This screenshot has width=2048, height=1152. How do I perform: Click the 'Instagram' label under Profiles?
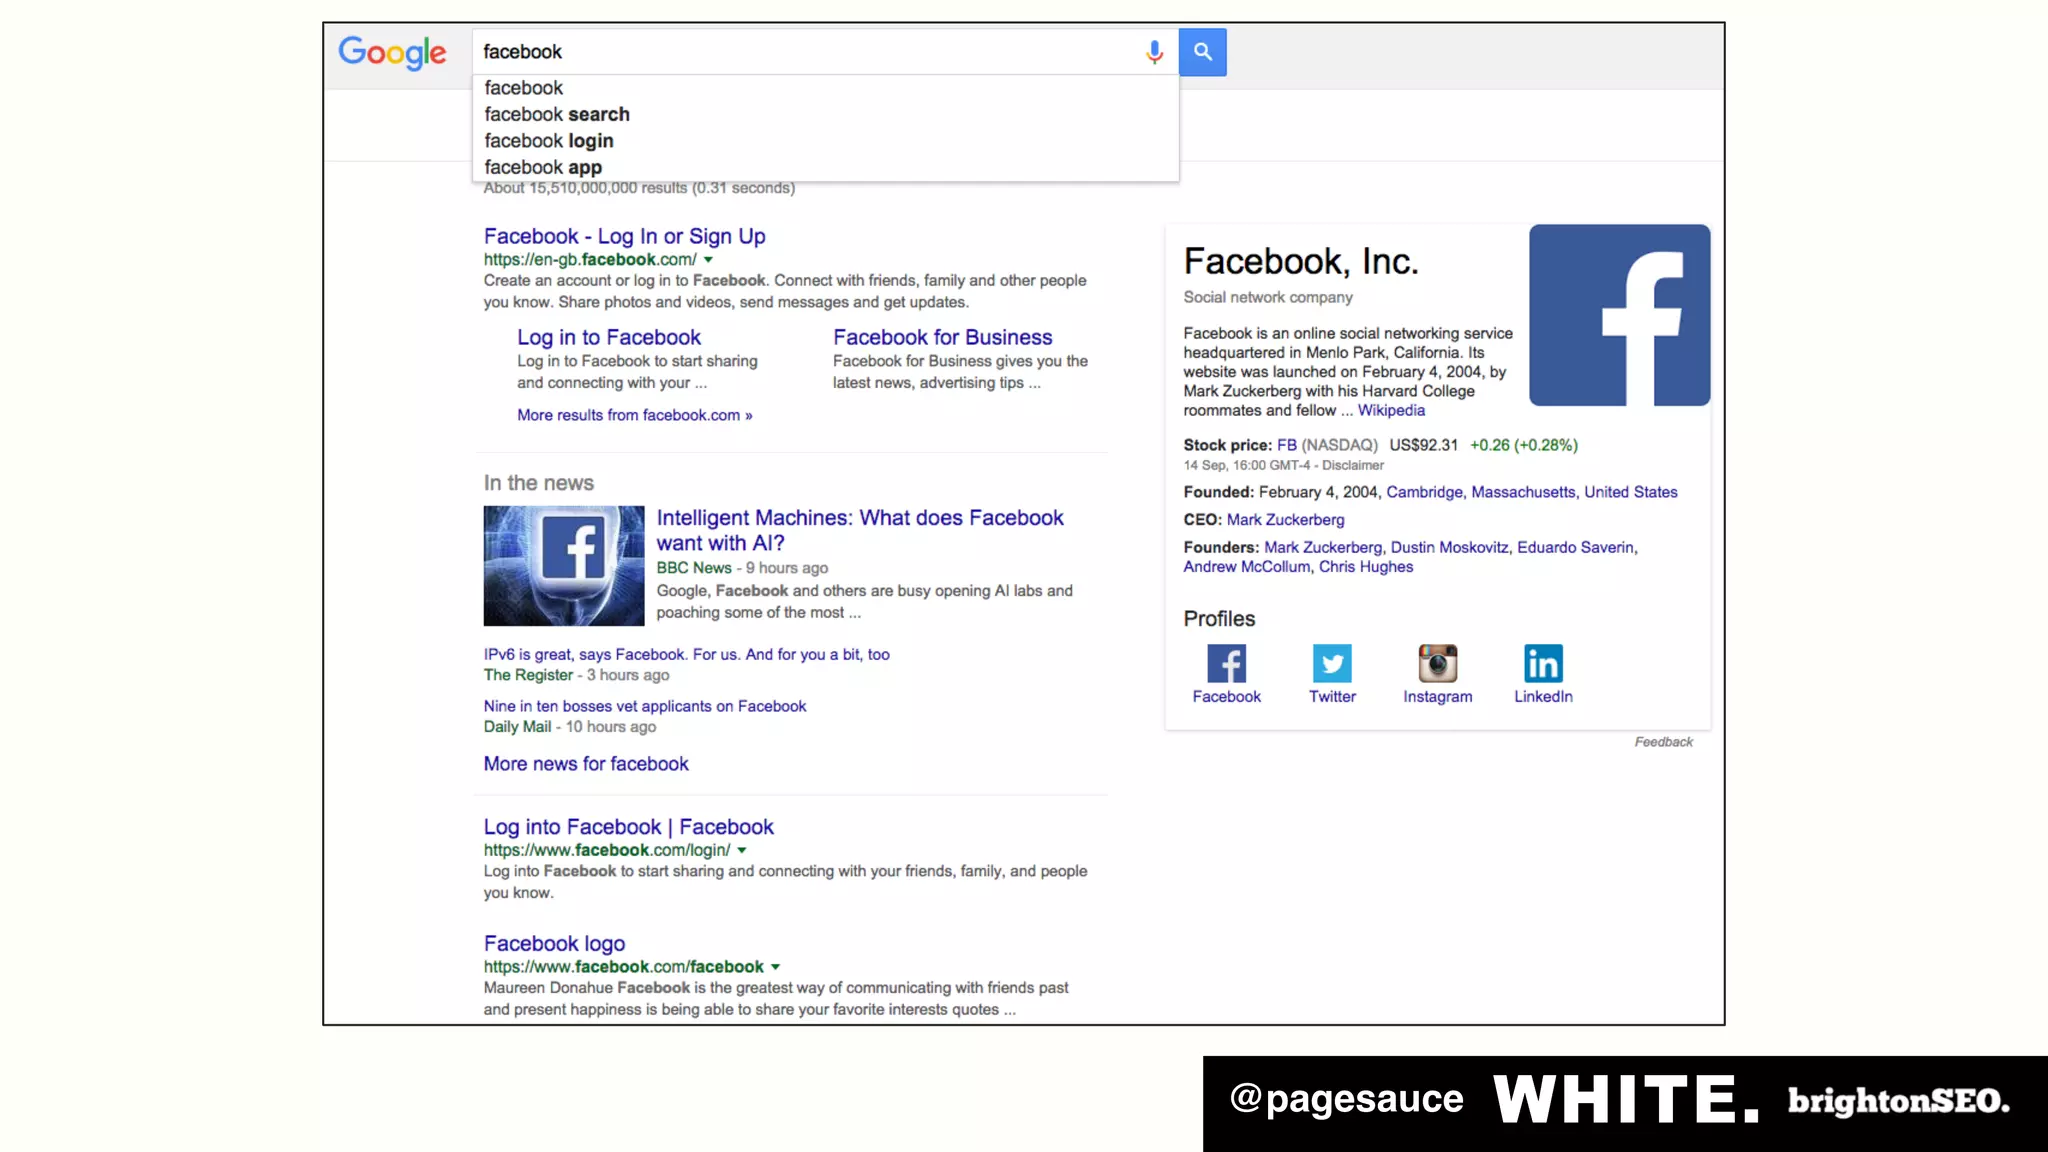tap(1437, 696)
